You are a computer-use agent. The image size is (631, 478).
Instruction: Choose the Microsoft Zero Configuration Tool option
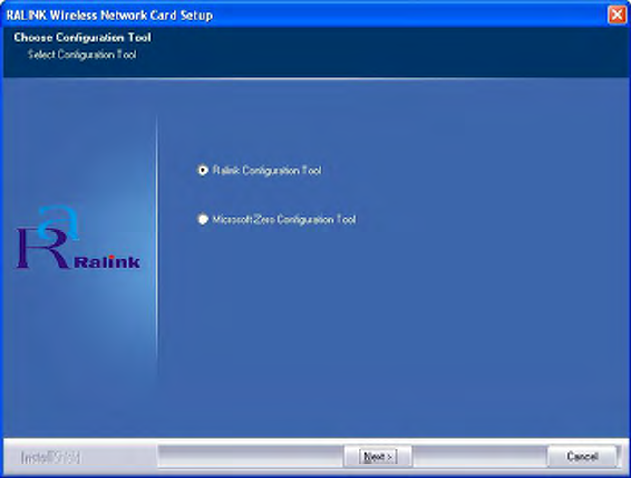point(202,219)
